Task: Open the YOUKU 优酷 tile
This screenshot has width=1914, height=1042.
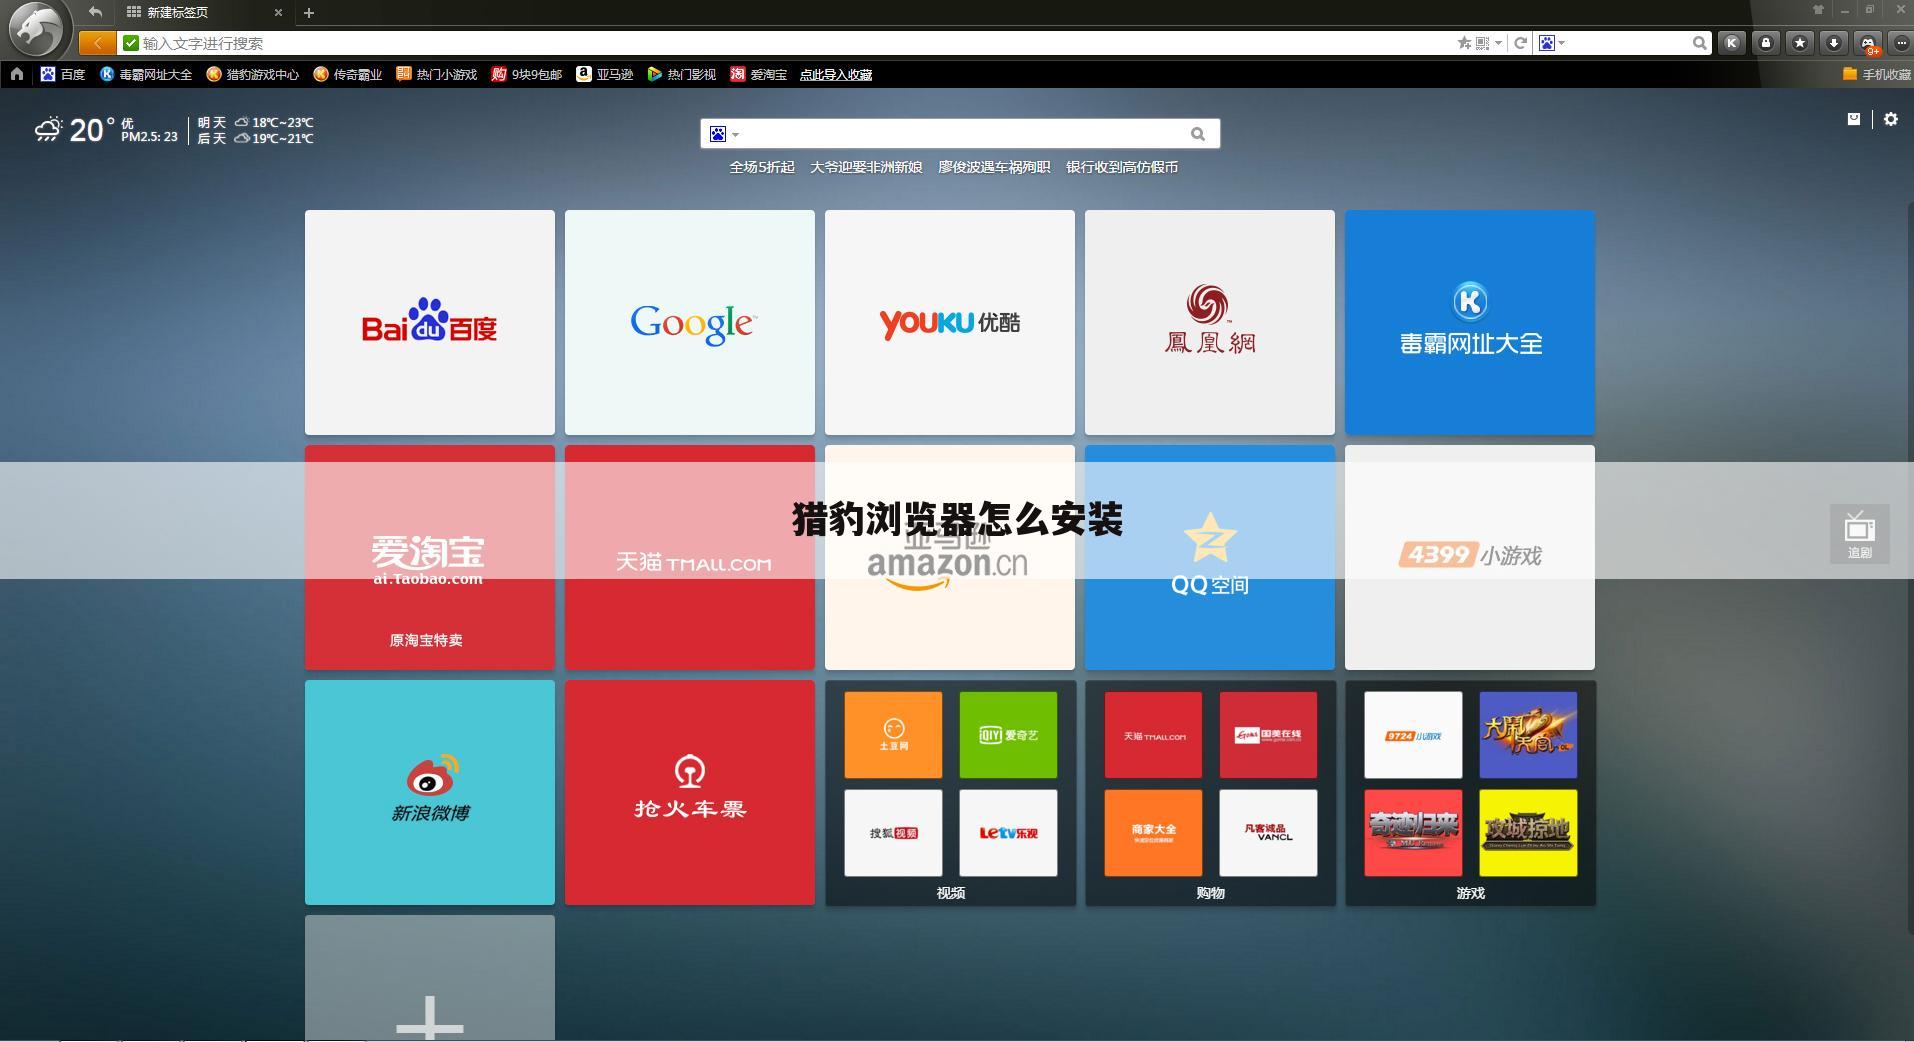Action: pyautogui.click(x=950, y=322)
